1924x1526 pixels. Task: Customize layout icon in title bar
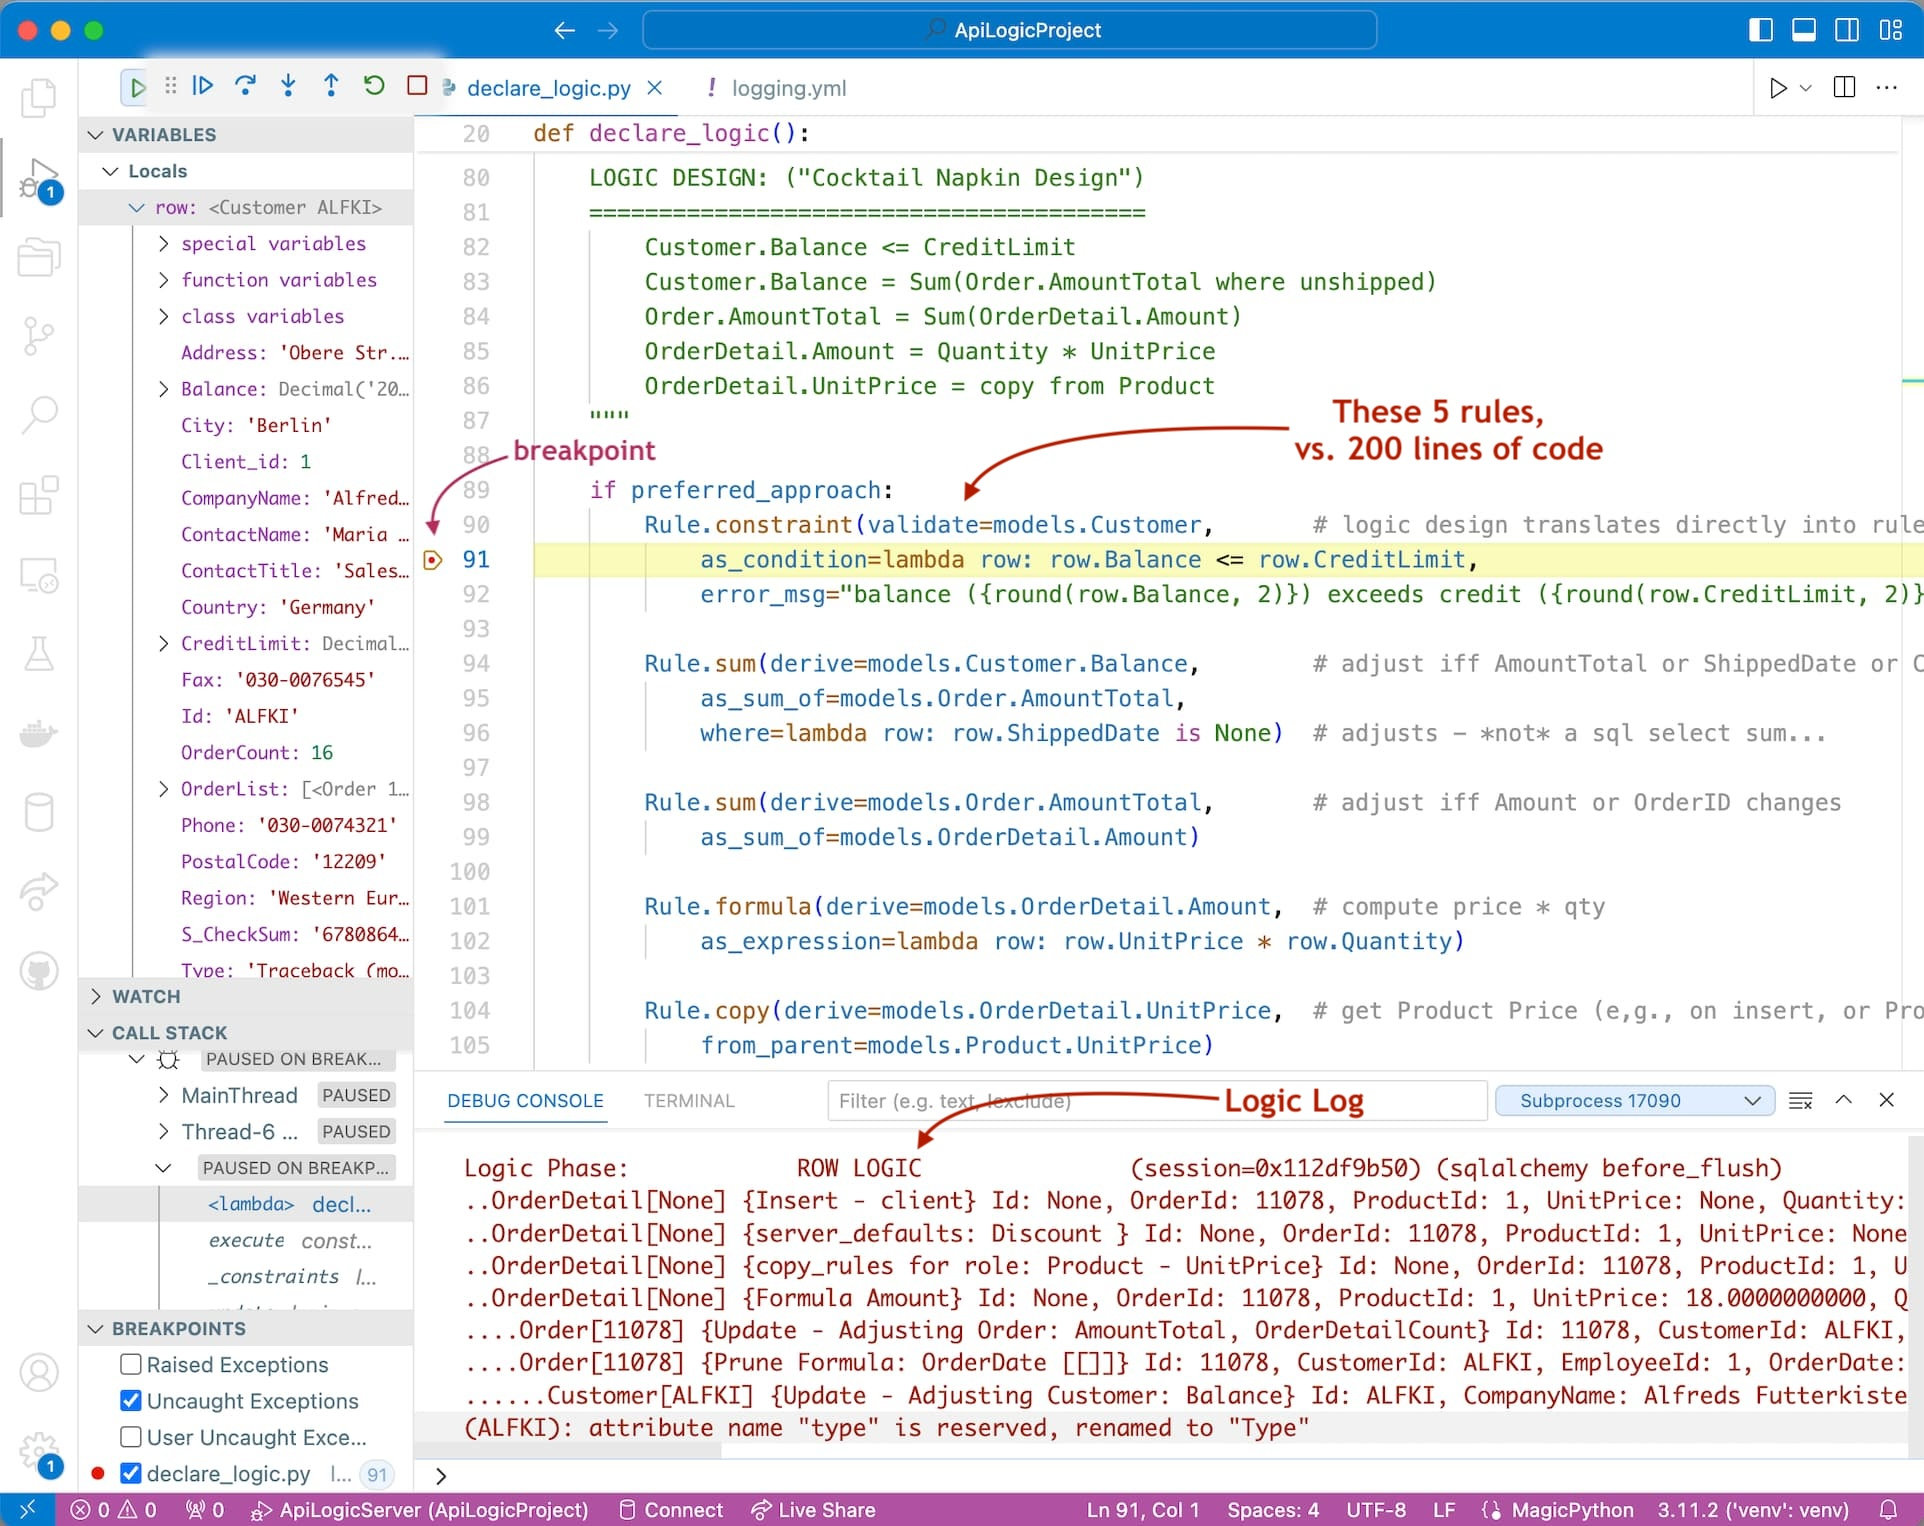[1891, 30]
